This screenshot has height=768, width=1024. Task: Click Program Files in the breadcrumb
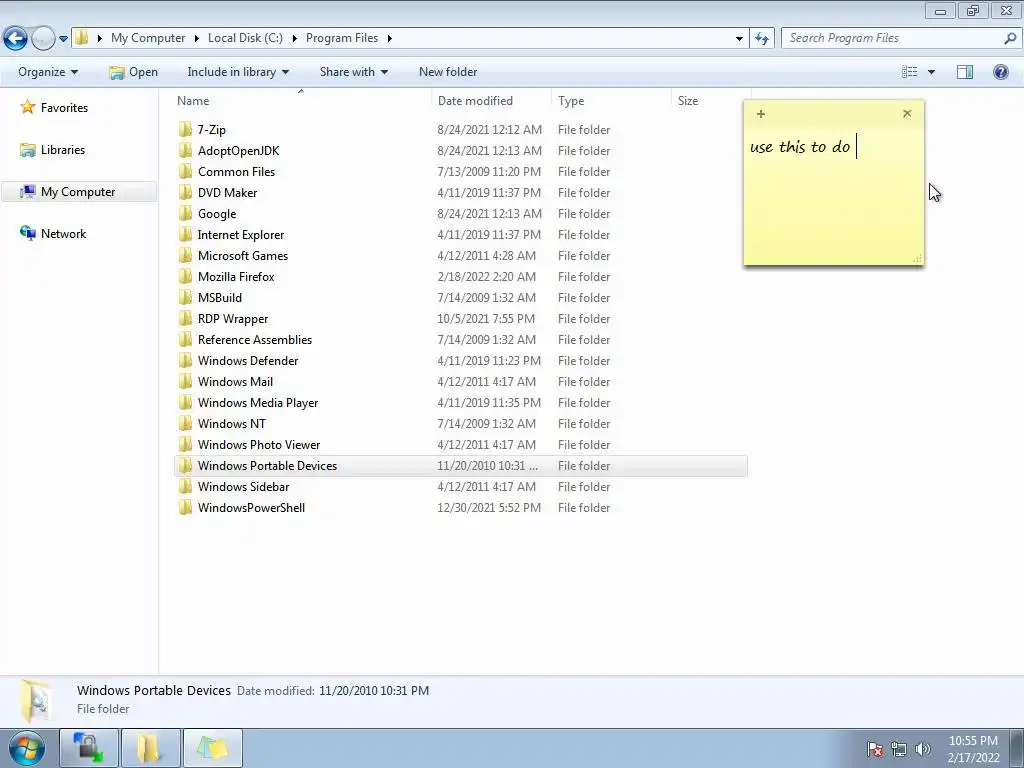point(342,38)
